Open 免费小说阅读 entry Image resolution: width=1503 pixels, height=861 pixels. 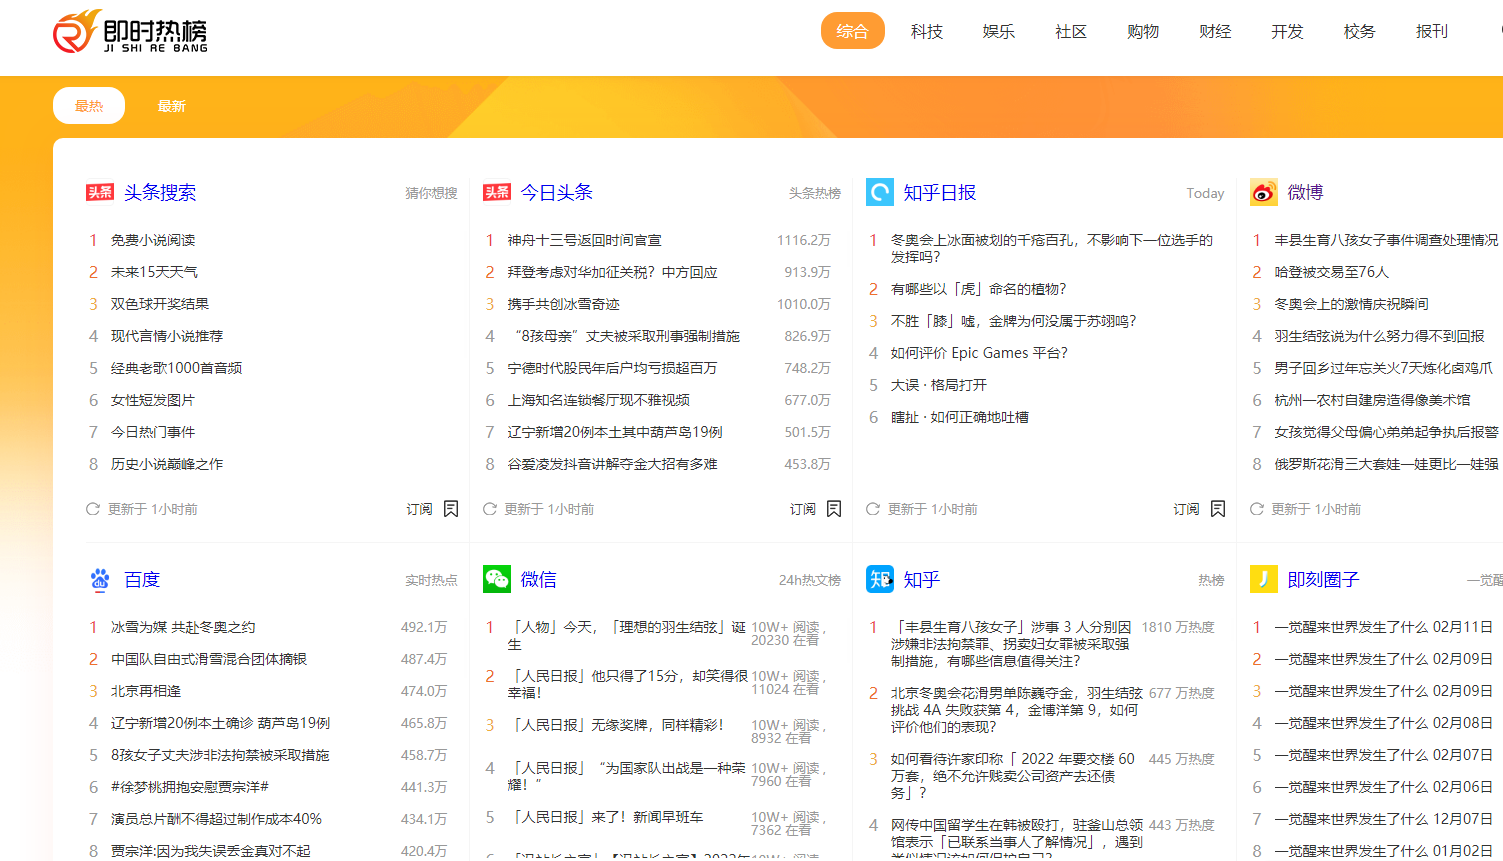(x=153, y=240)
